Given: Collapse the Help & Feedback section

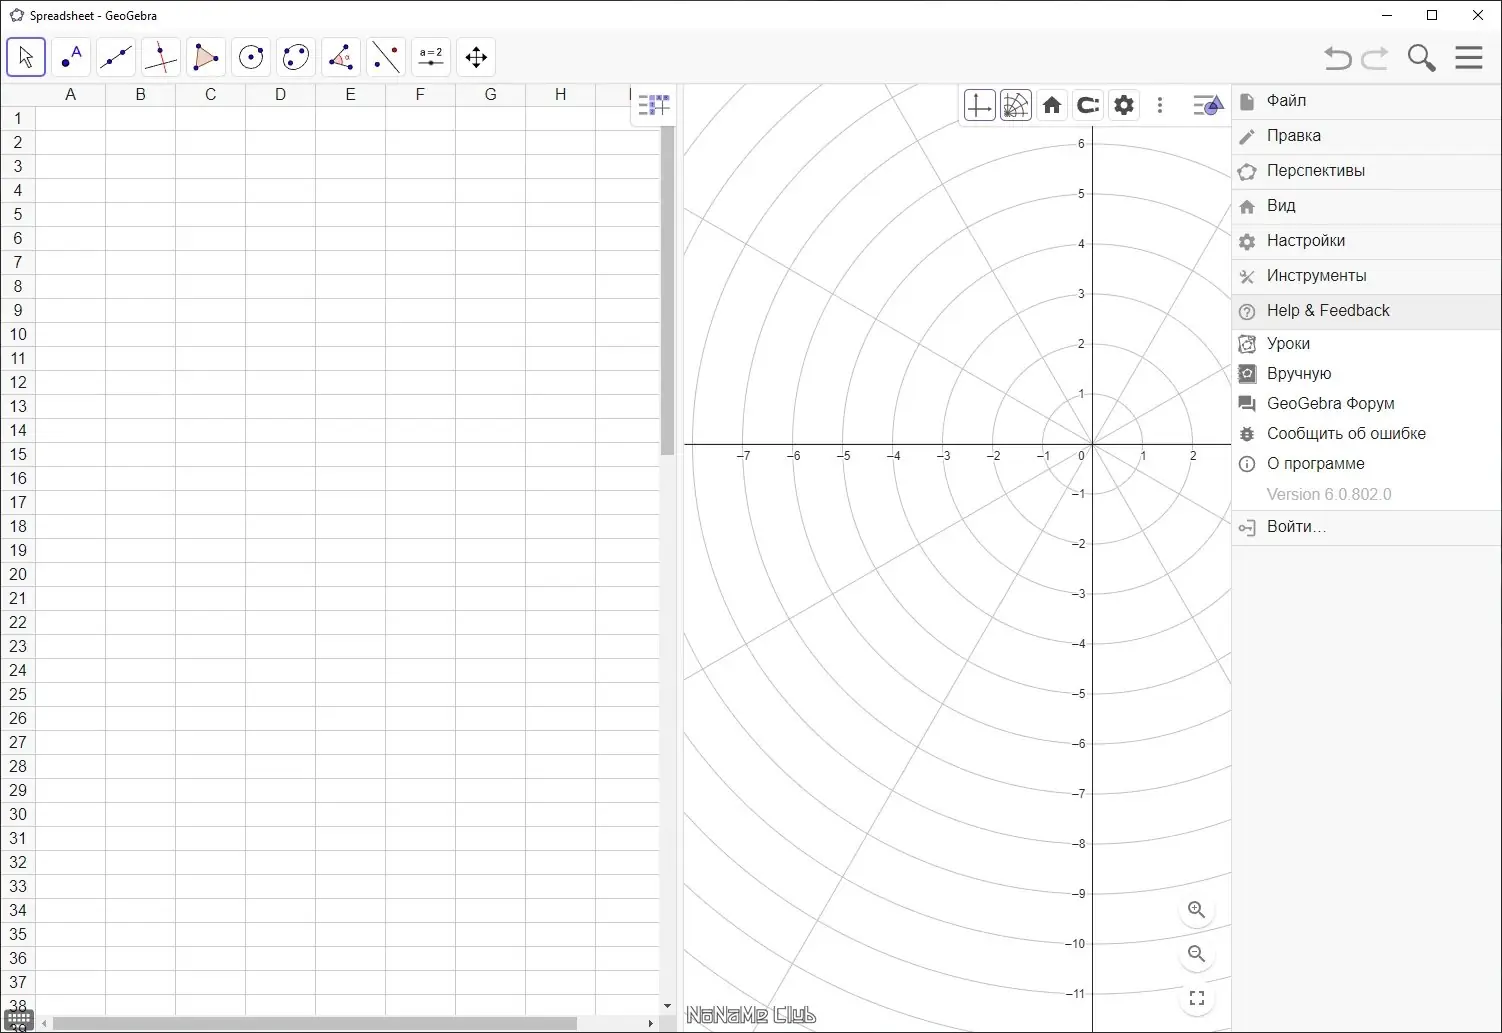Looking at the screenshot, I should 1366,311.
